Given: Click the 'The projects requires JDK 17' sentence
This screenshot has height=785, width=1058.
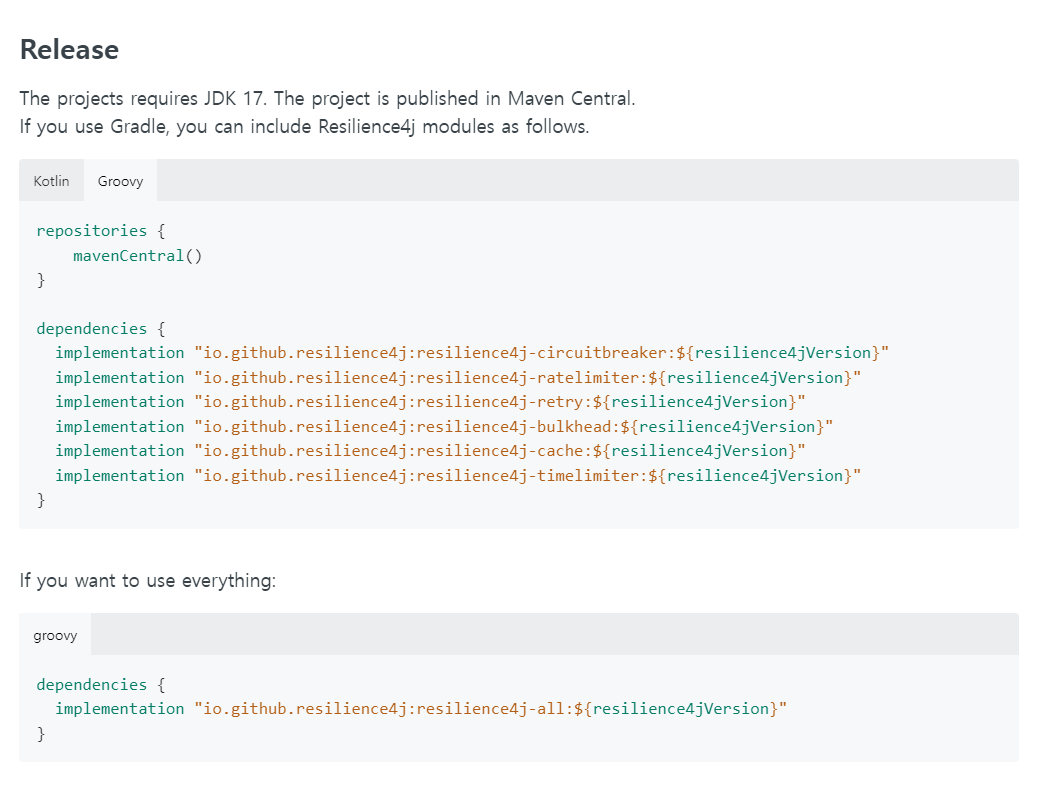Looking at the screenshot, I should coord(143,99).
